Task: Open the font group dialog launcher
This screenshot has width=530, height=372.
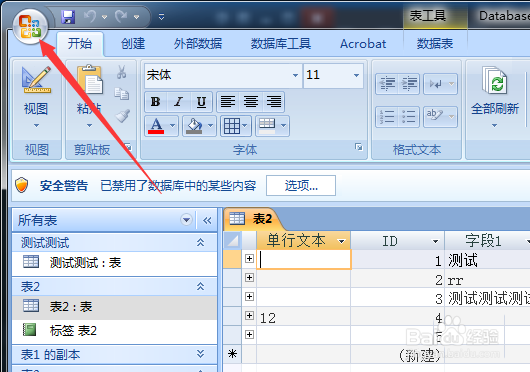Action: coord(359,147)
